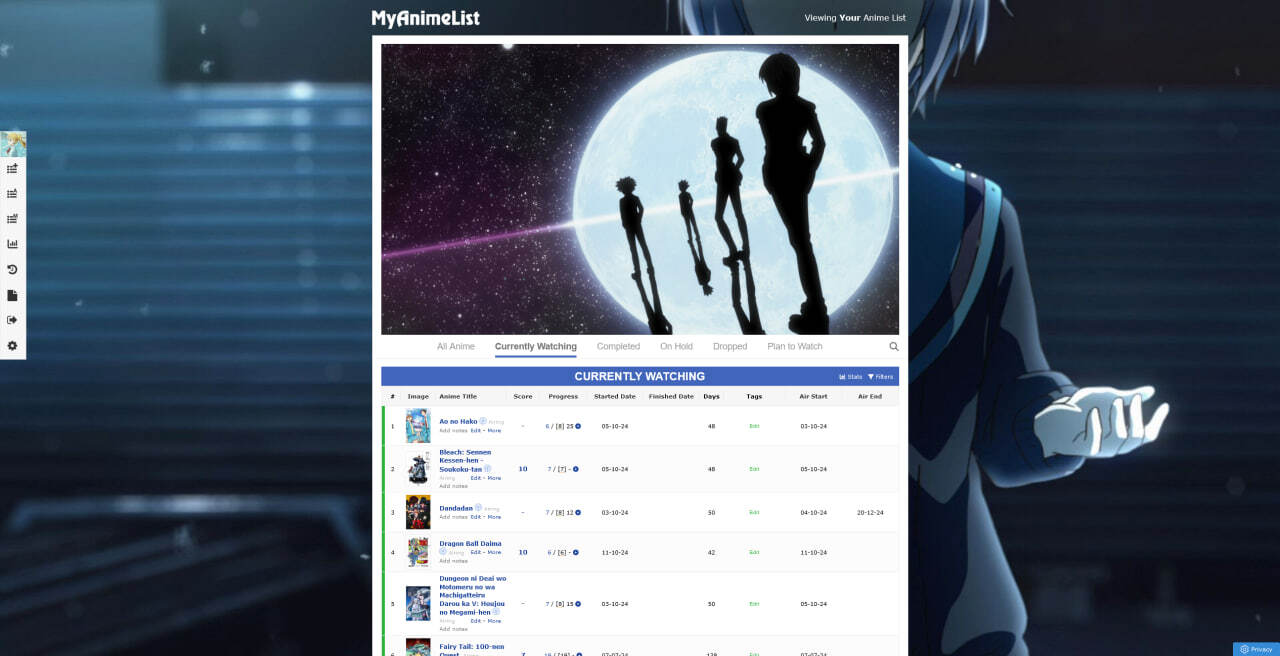Click the Ao no Hako cover thumbnail
The height and width of the screenshot is (656, 1280).
418,426
